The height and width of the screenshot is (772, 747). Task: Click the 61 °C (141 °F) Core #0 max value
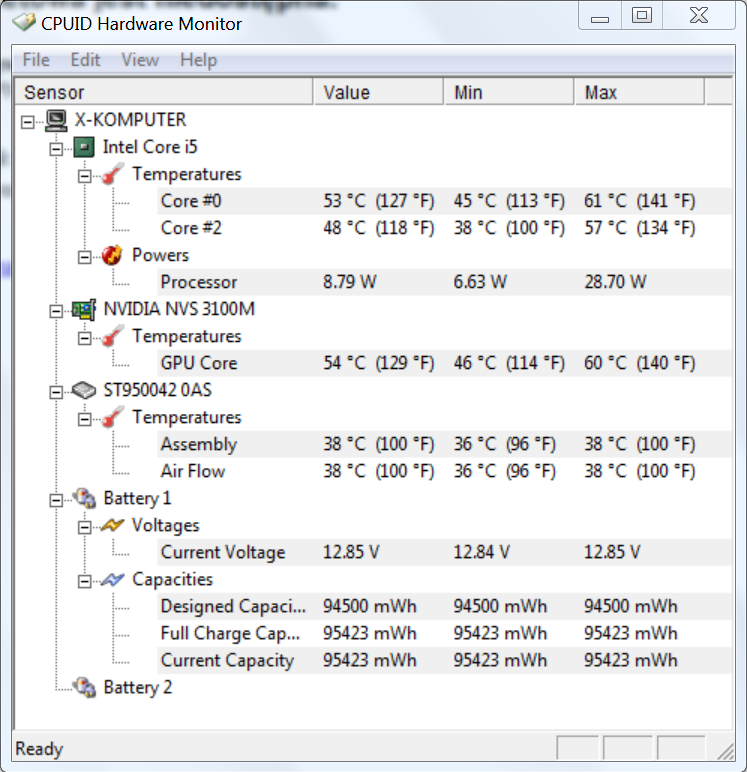640,201
